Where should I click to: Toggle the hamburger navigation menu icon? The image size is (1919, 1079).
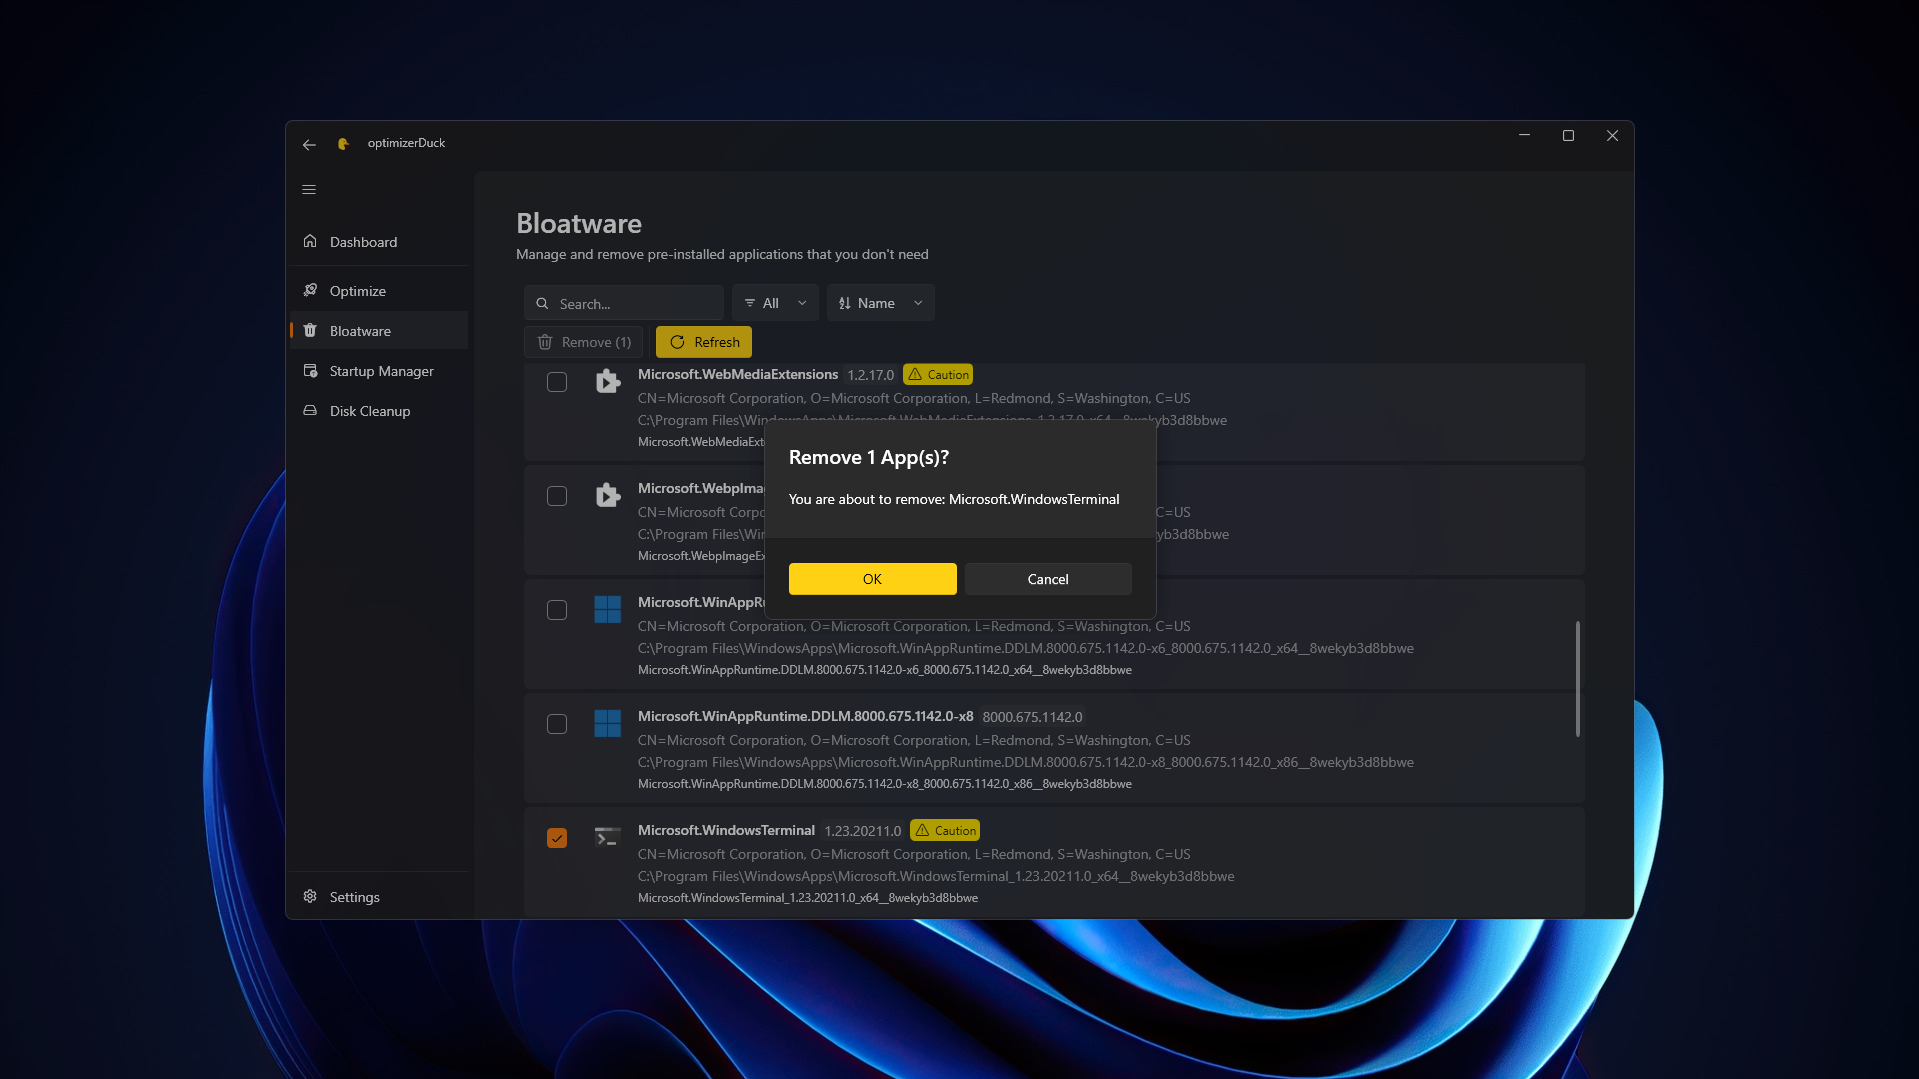click(x=309, y=190)
